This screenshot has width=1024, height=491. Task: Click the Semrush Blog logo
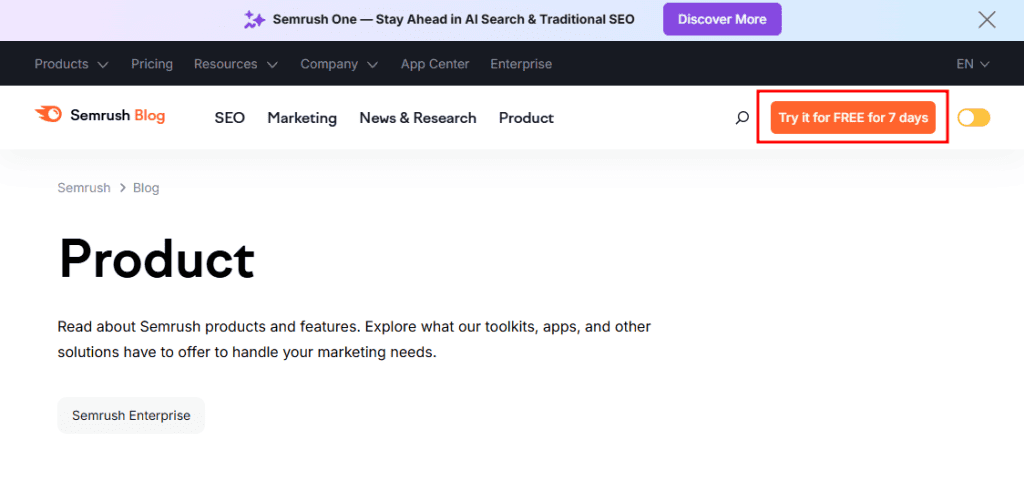(100, 116)
